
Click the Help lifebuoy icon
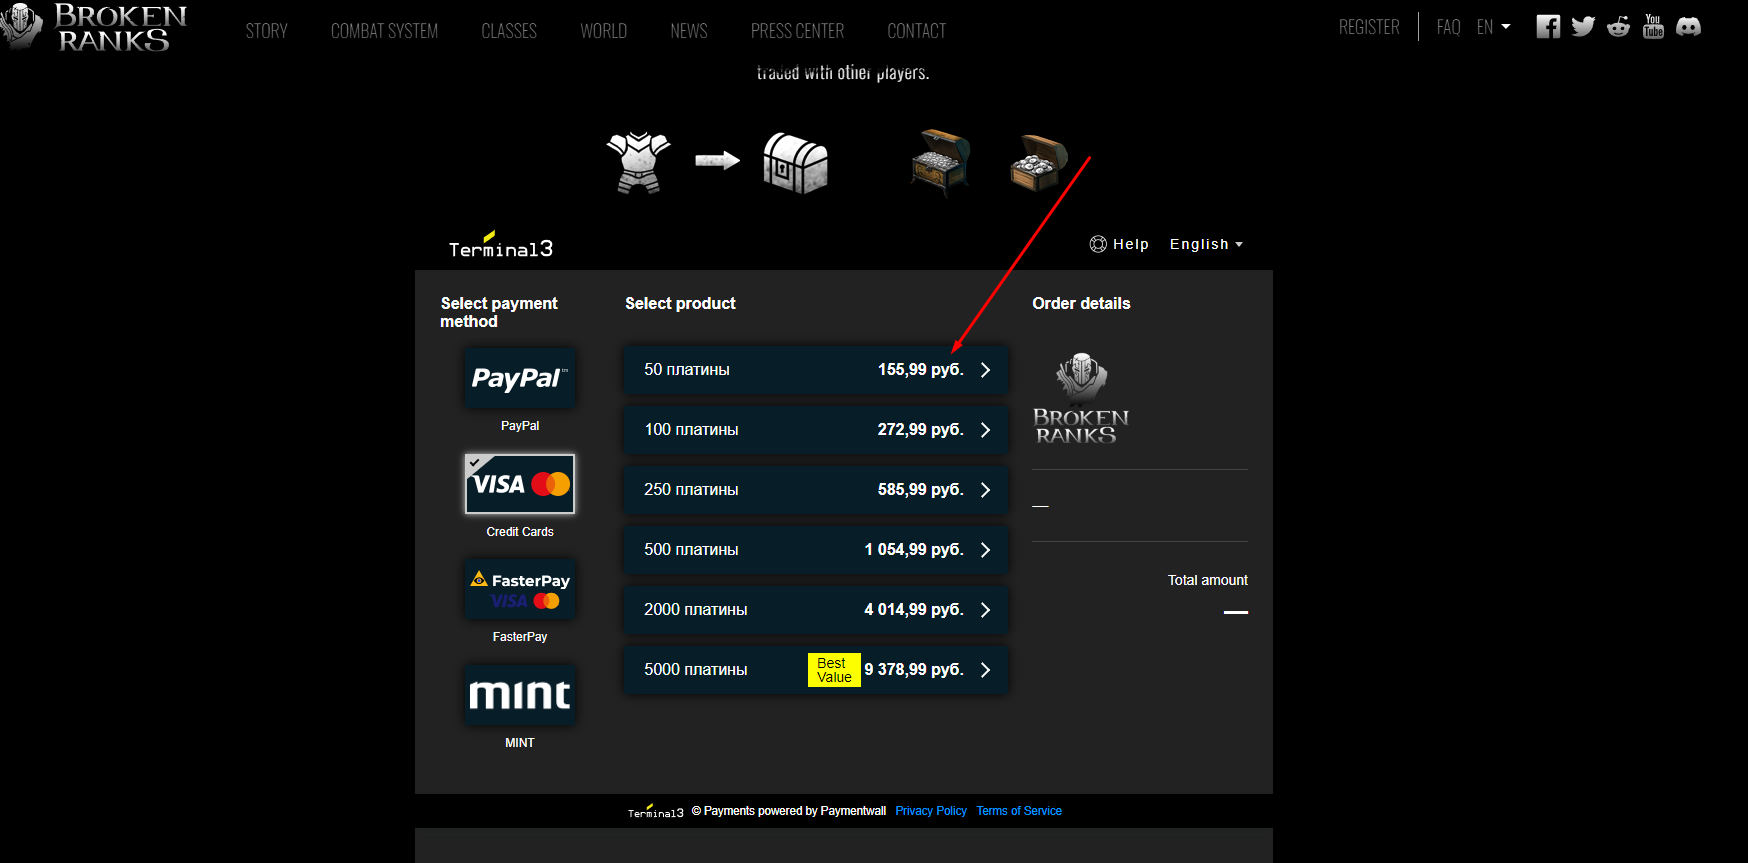pos(1098,244)
